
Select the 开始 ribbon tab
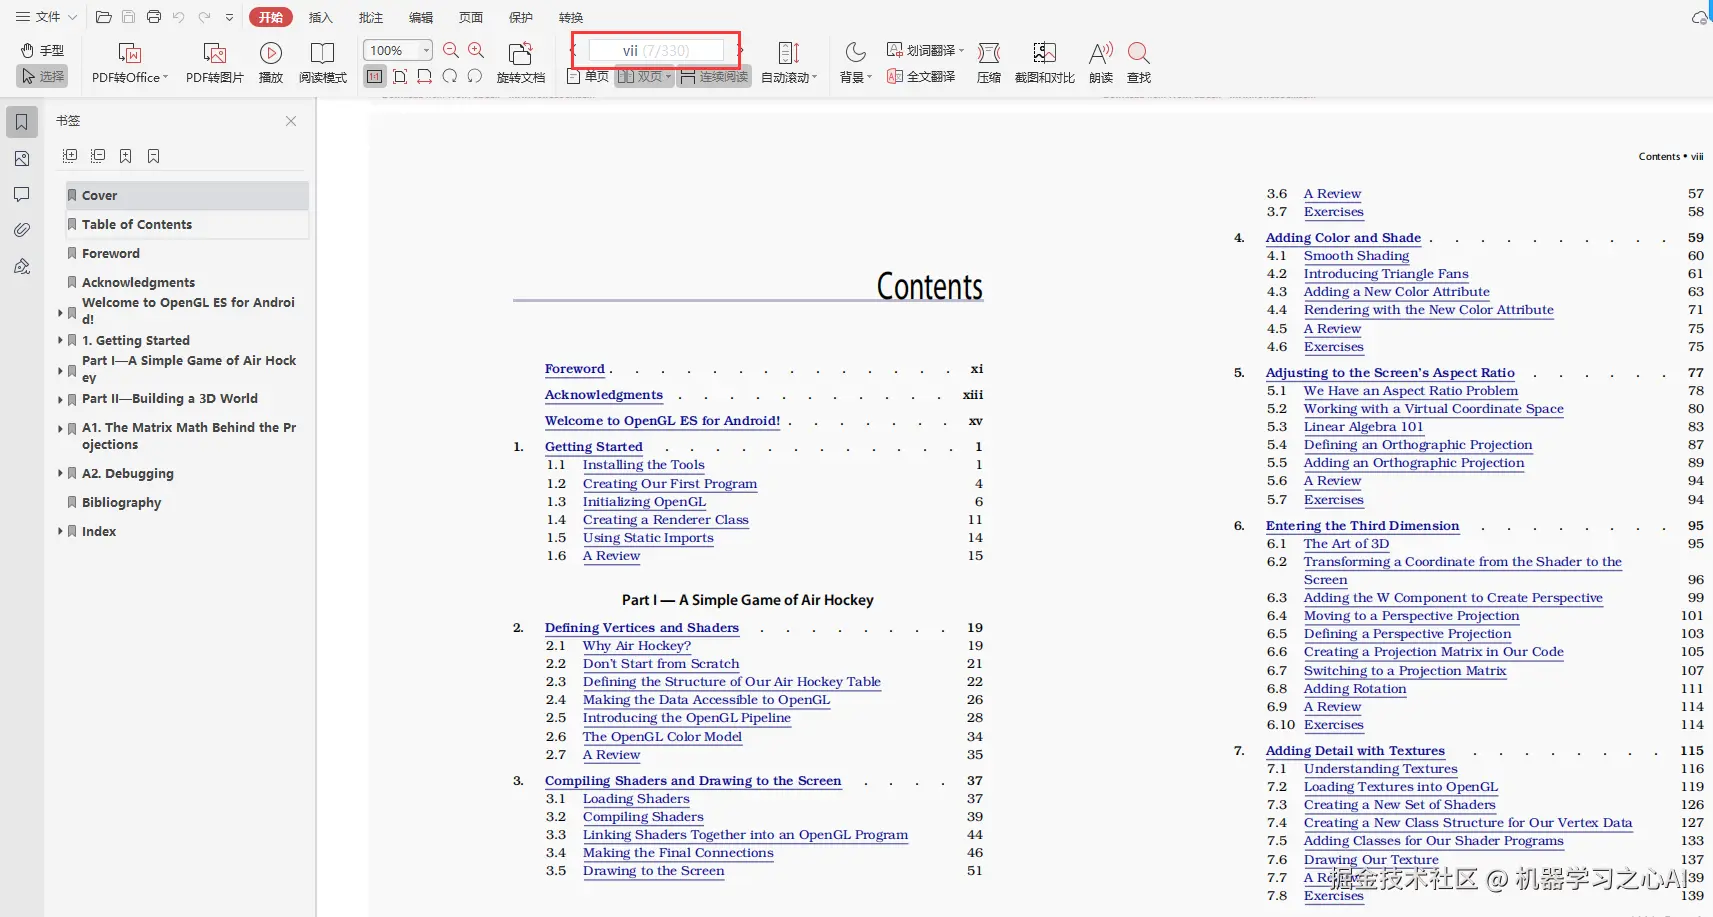271,17
